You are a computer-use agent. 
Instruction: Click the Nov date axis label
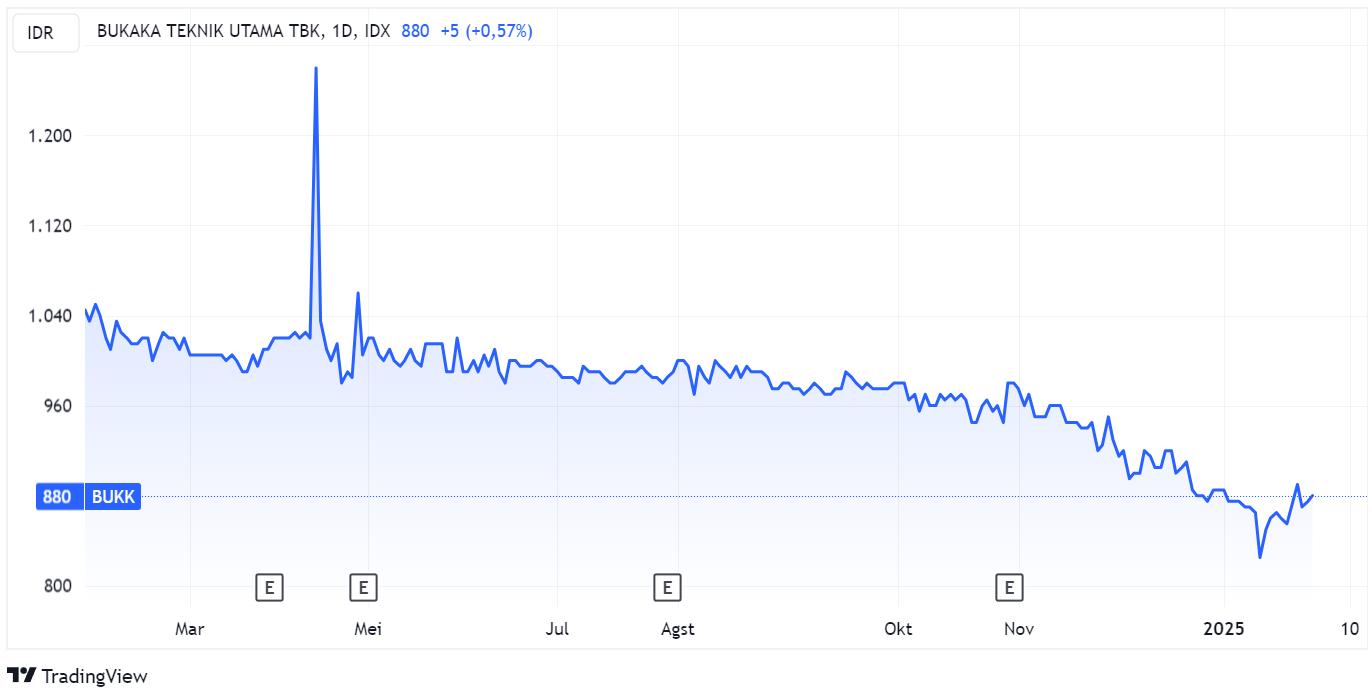coord(1018,629)
